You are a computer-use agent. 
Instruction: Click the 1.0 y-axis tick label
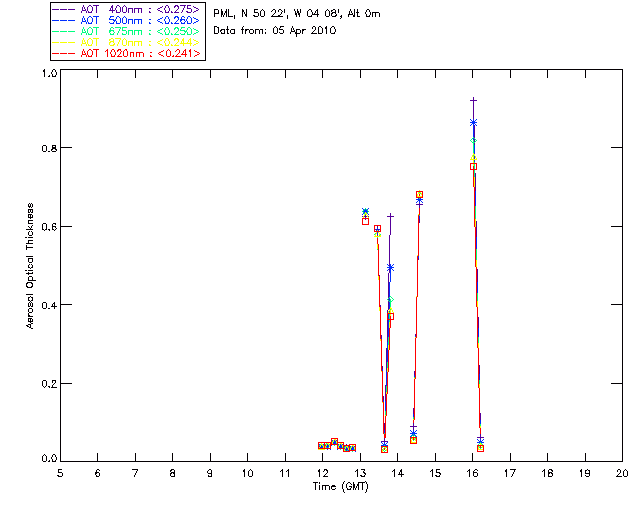click(x=49, y=73)
